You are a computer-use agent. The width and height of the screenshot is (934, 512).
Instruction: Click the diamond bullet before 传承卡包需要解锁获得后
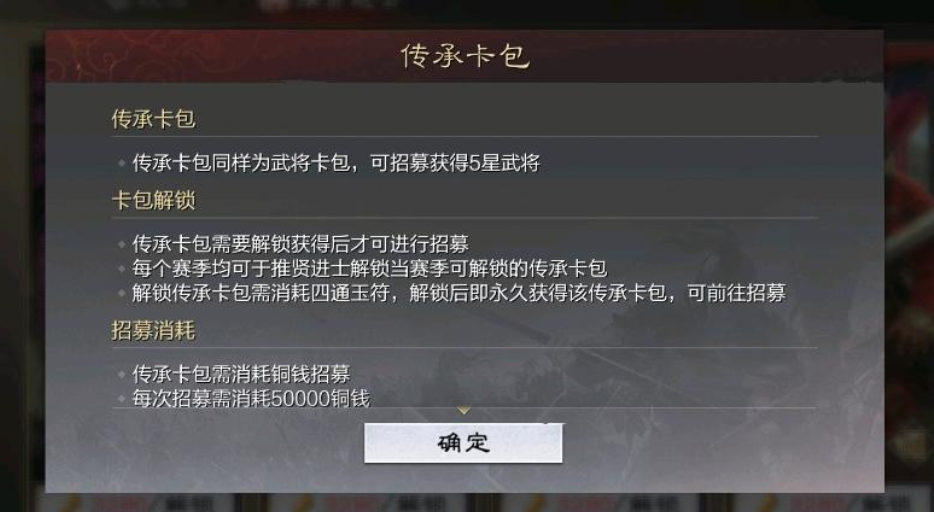click(x=122, y=243)
